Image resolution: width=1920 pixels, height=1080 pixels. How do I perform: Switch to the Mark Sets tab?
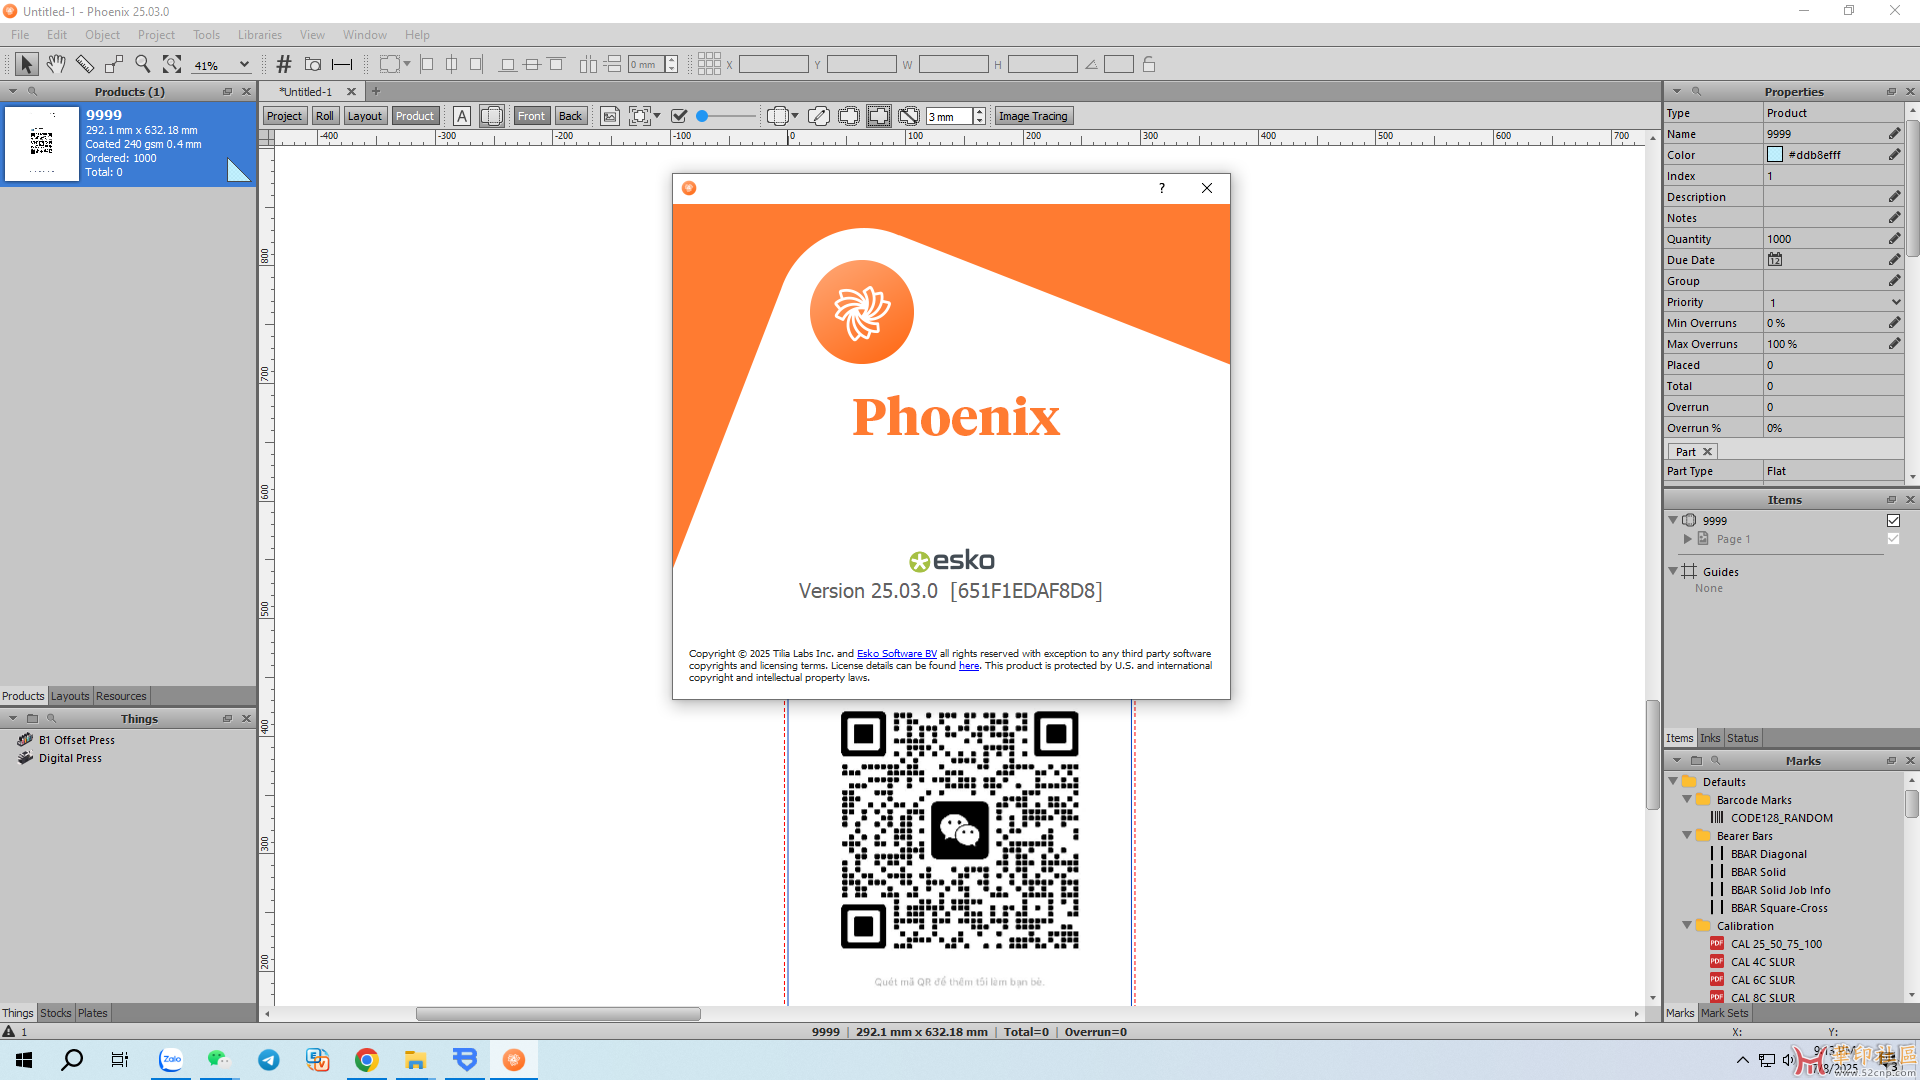pos(1725,1013)
